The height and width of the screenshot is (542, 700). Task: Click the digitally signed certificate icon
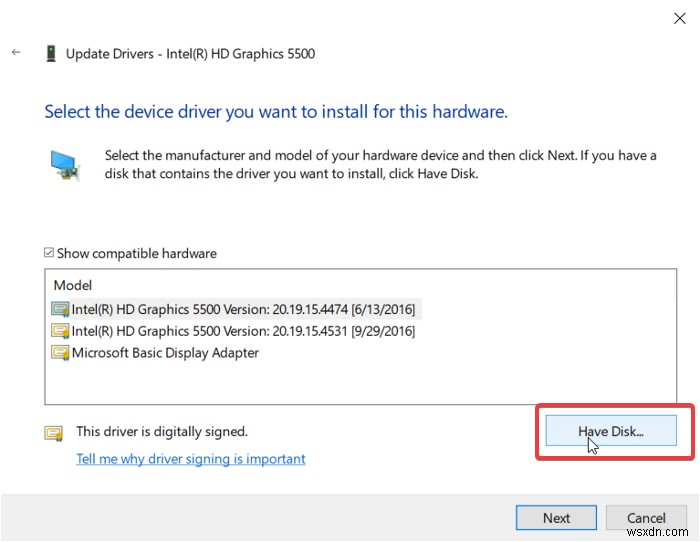tap(53, 433)
